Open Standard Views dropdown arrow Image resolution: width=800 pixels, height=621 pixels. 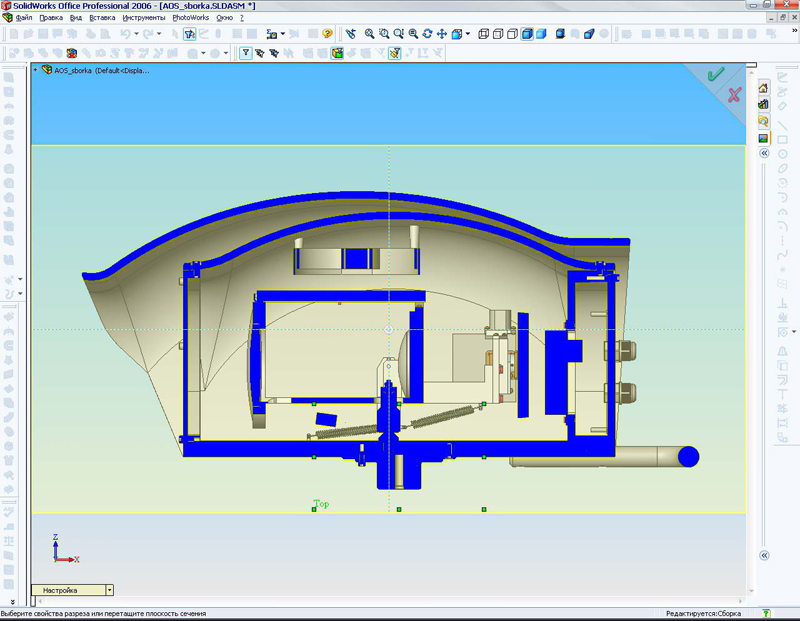(x=468, y=34)
